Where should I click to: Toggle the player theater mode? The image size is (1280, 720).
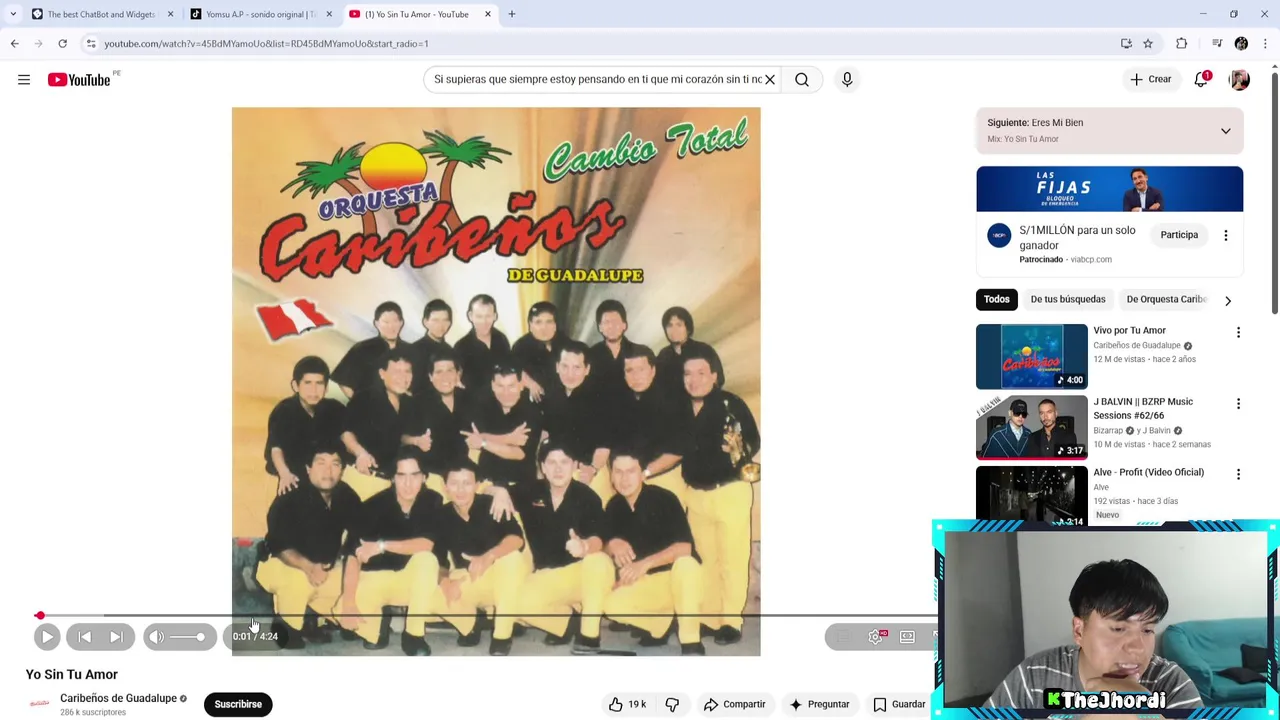click(x=907, y=637)
